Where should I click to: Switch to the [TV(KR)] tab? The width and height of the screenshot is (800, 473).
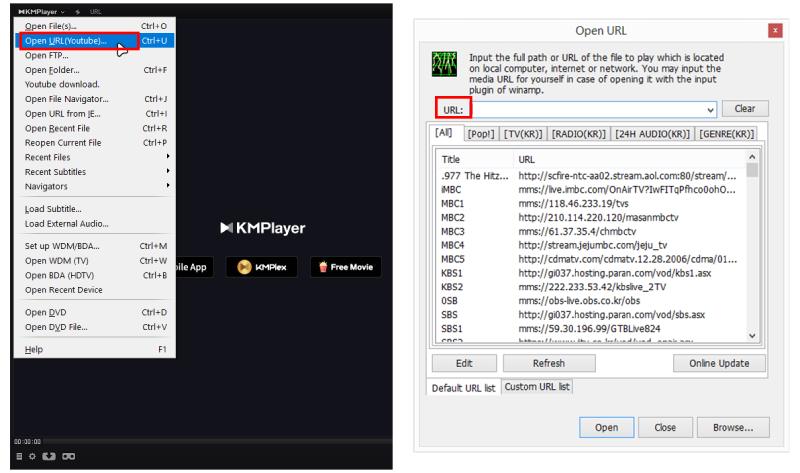(x=523, y=134)
